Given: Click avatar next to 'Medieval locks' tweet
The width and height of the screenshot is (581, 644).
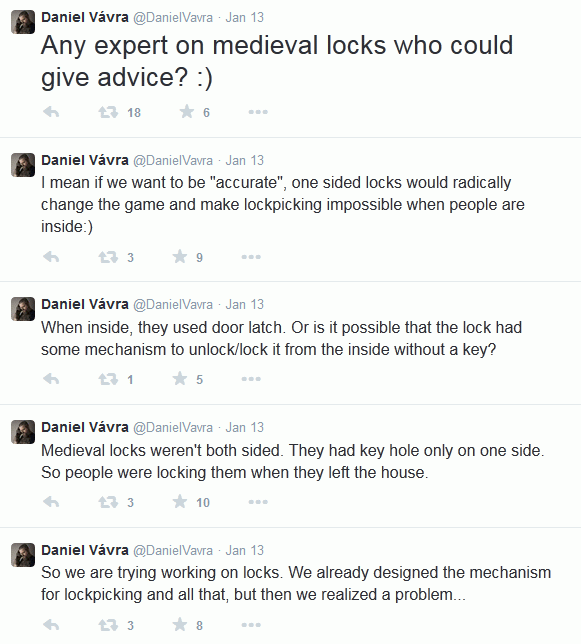Looking at the screenshot, I should [23, 432].
